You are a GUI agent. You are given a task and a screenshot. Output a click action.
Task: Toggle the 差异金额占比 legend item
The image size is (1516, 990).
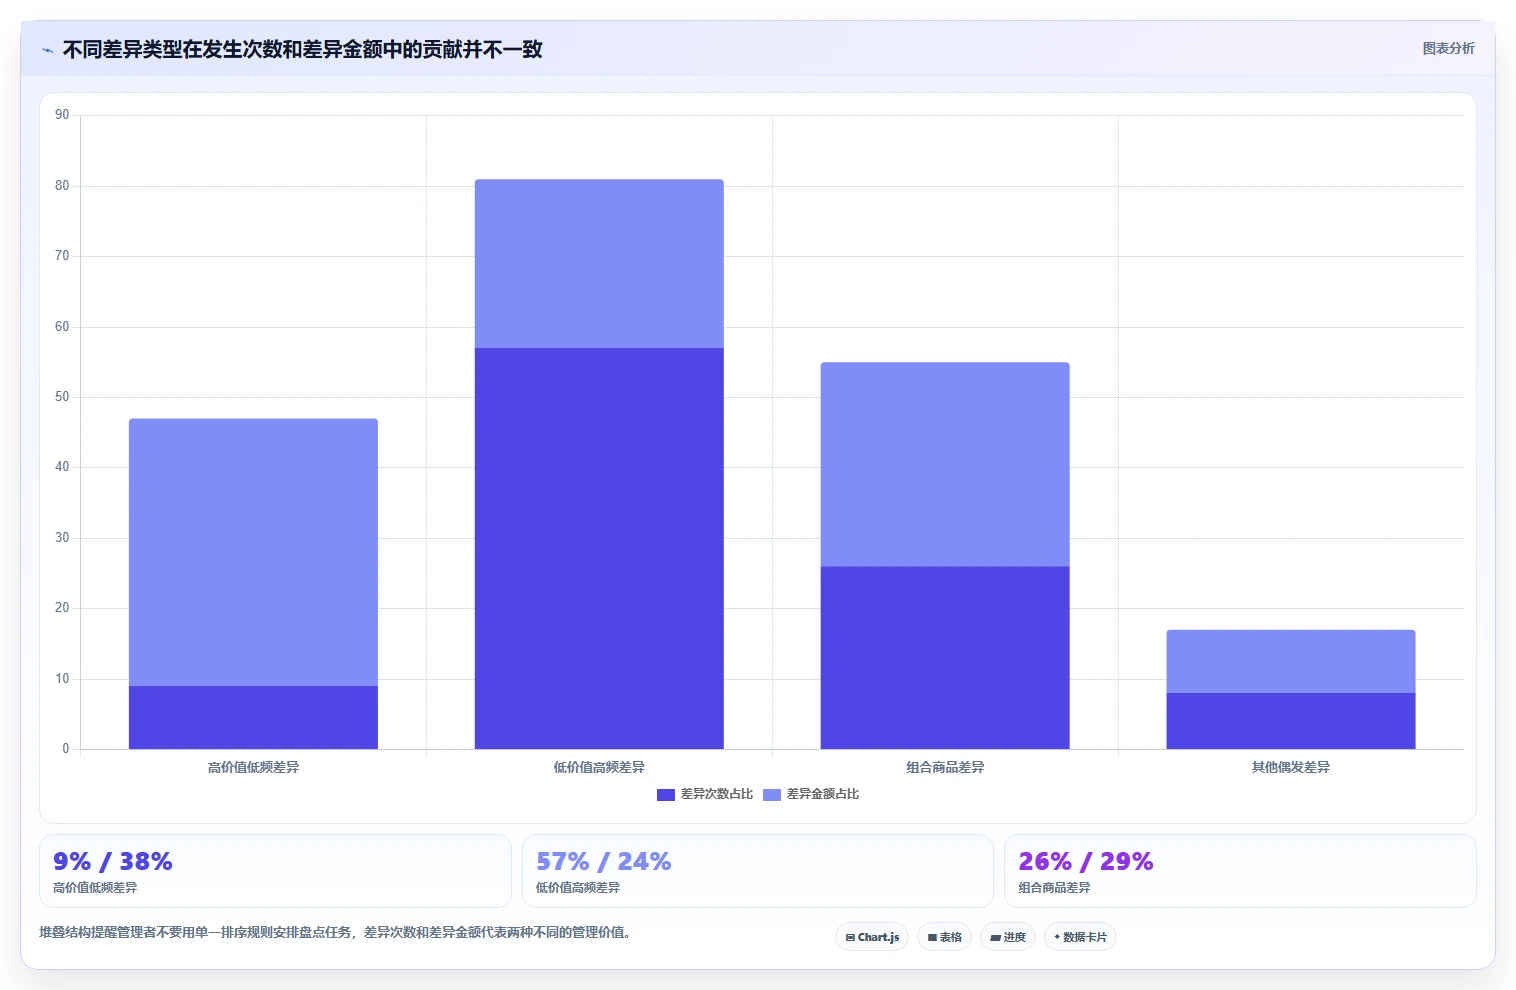click(811, 794)
